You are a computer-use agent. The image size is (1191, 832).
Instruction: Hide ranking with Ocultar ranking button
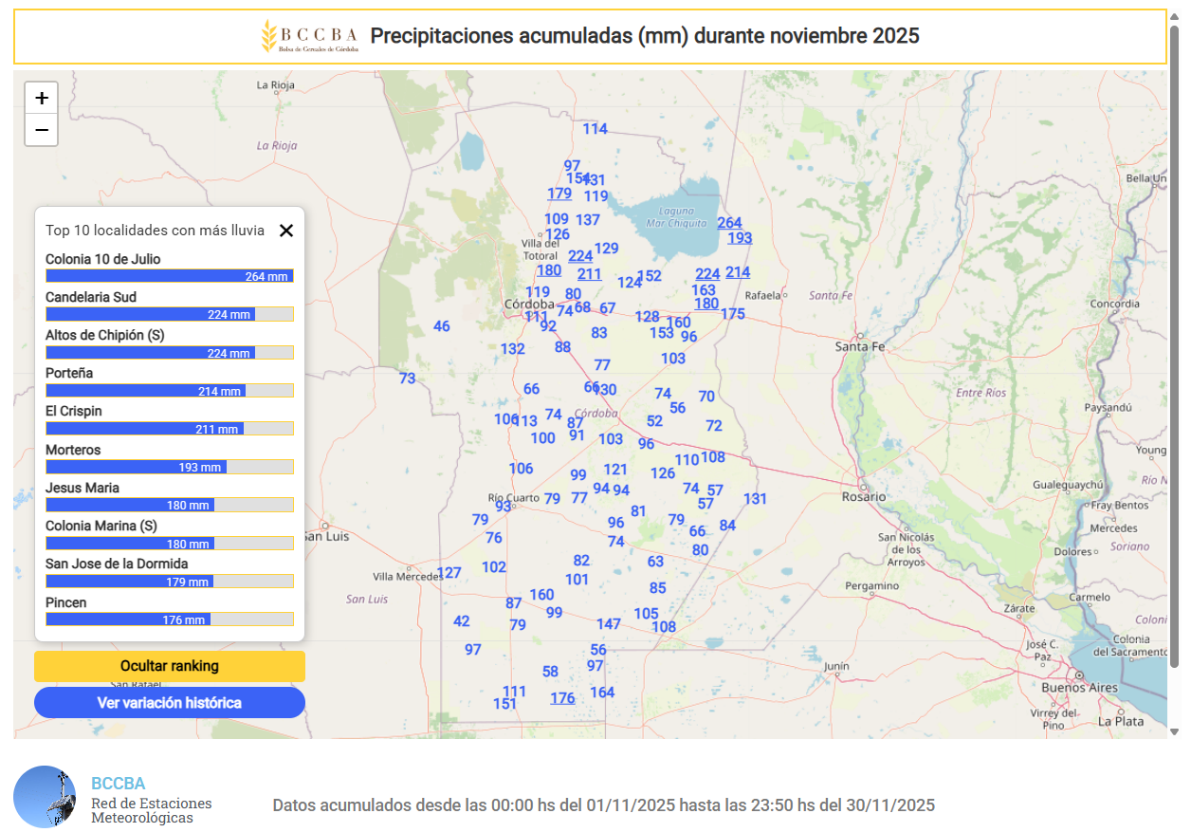[x=169, y=666]
